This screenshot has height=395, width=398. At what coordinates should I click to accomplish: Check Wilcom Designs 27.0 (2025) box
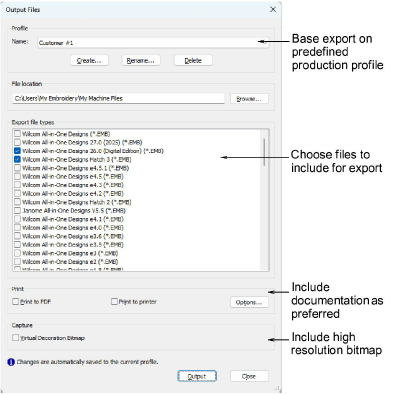point(17,142)
